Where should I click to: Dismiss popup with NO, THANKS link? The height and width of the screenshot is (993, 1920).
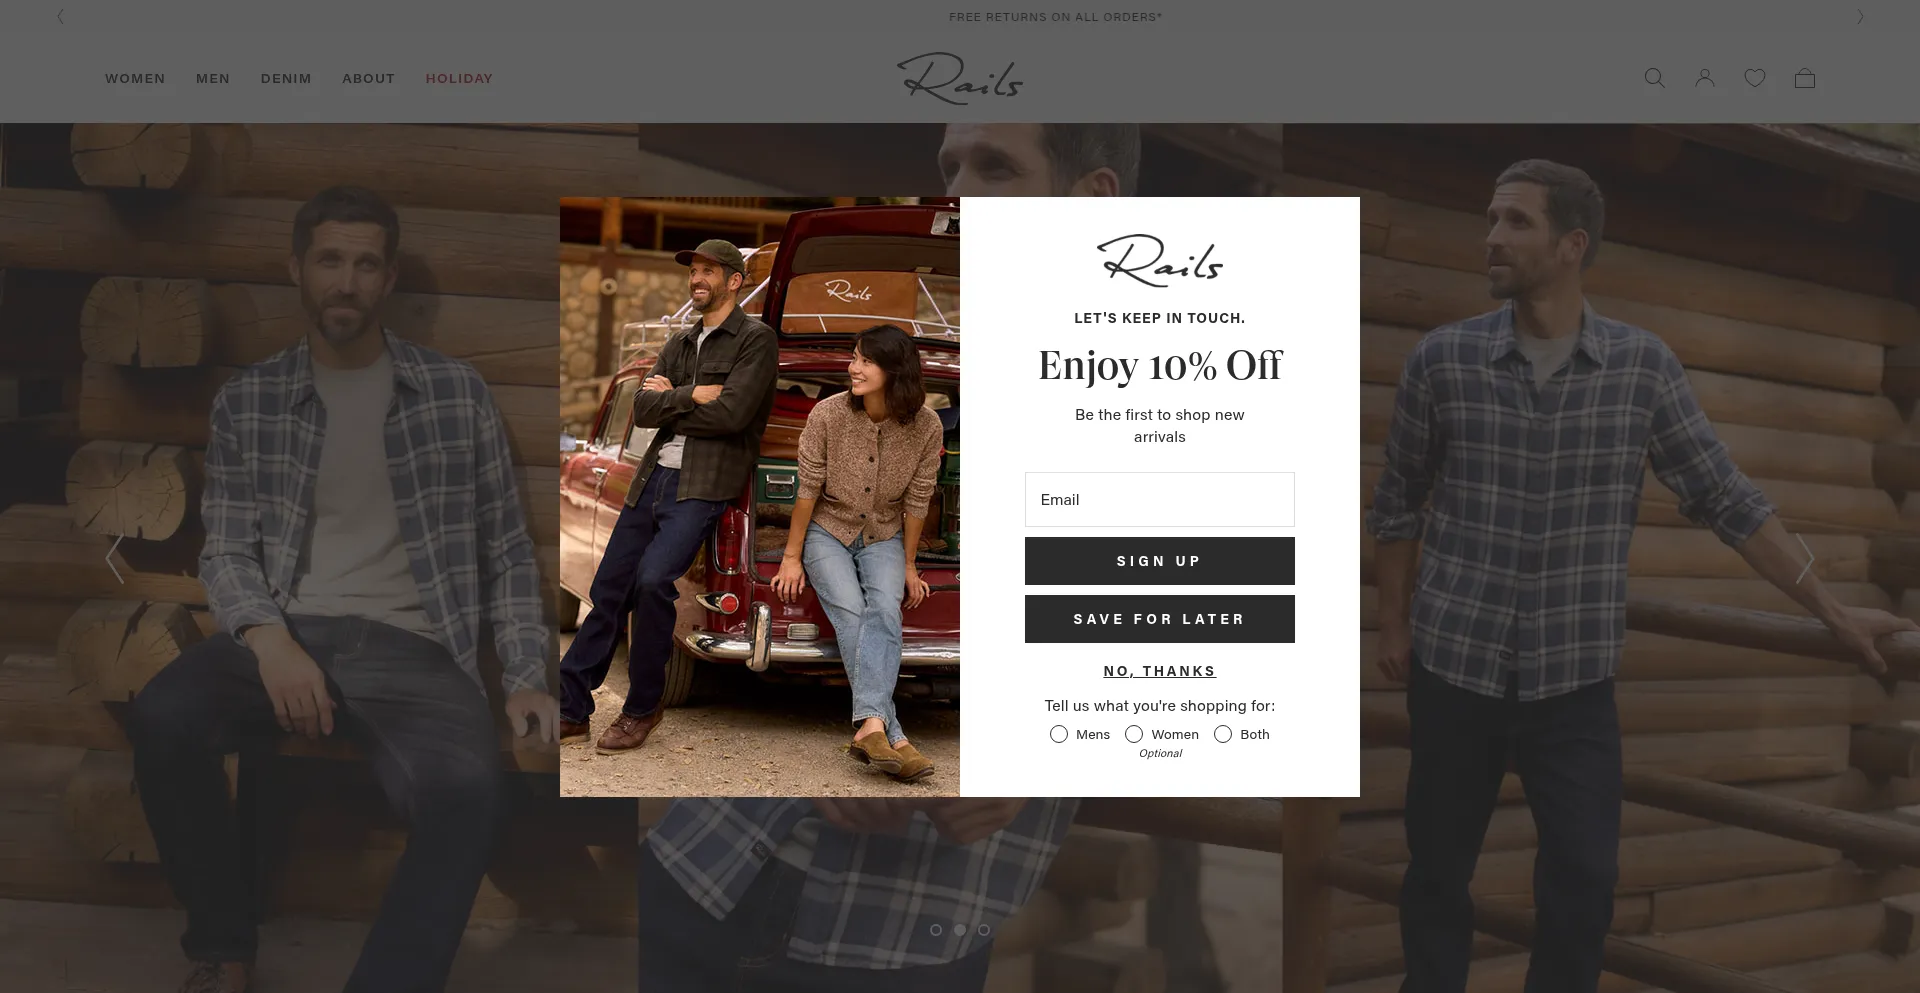(1159, 671)
